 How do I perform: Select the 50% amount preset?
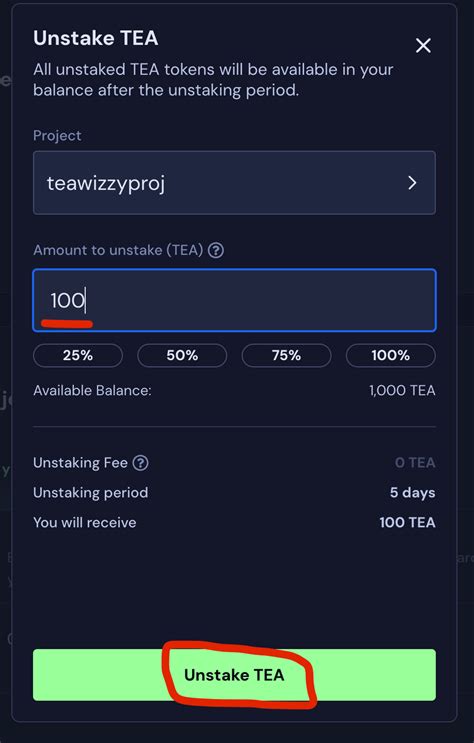point(182,355)
